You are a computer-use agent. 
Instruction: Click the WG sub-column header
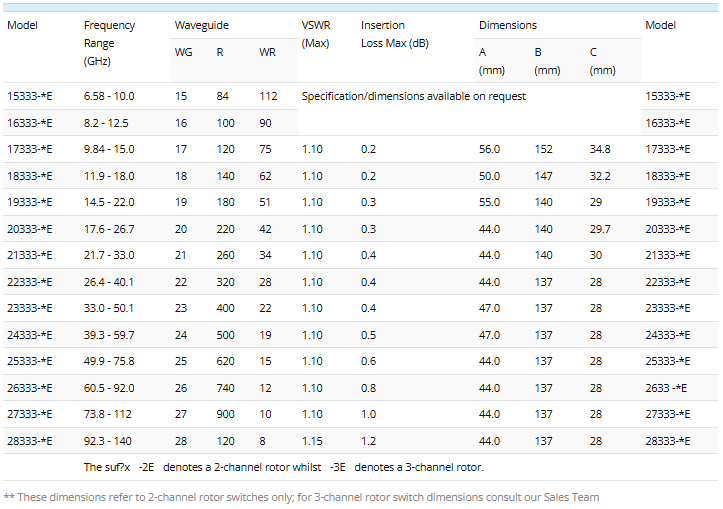(184, 52)
